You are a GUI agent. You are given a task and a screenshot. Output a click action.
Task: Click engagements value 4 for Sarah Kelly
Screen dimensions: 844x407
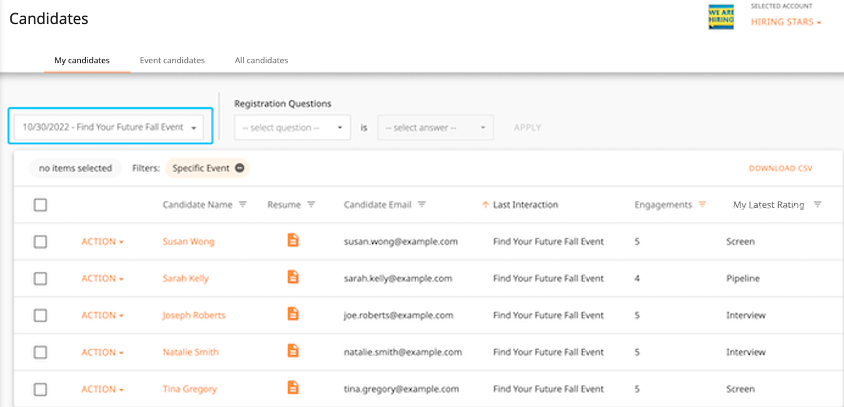637,278
